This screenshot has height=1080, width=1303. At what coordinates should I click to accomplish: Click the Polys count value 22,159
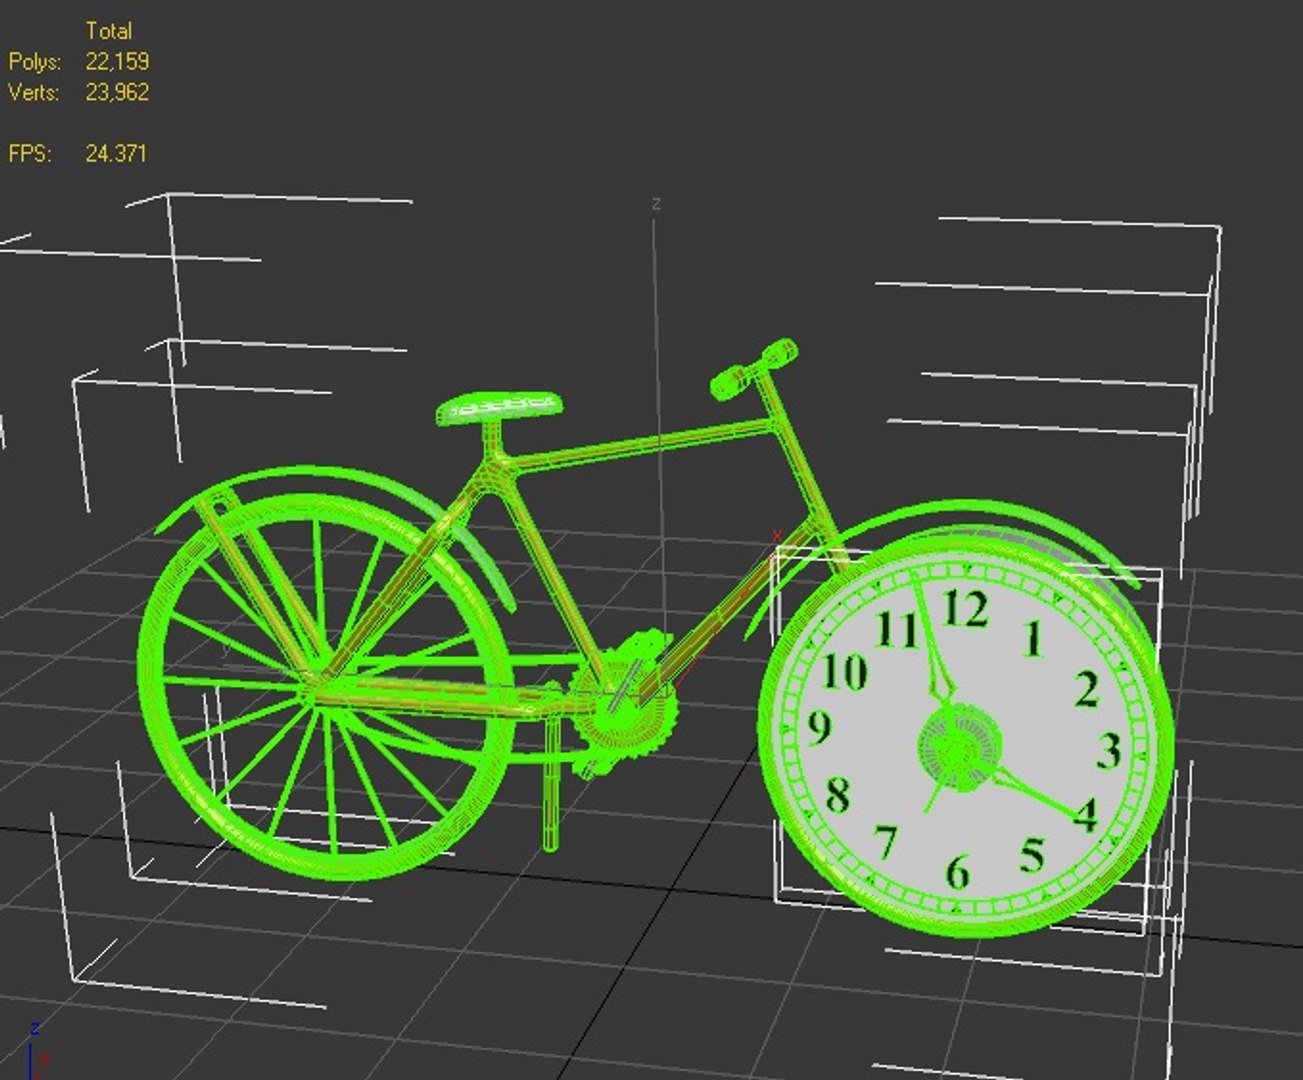pyautogui.click(x=117, y=61)
